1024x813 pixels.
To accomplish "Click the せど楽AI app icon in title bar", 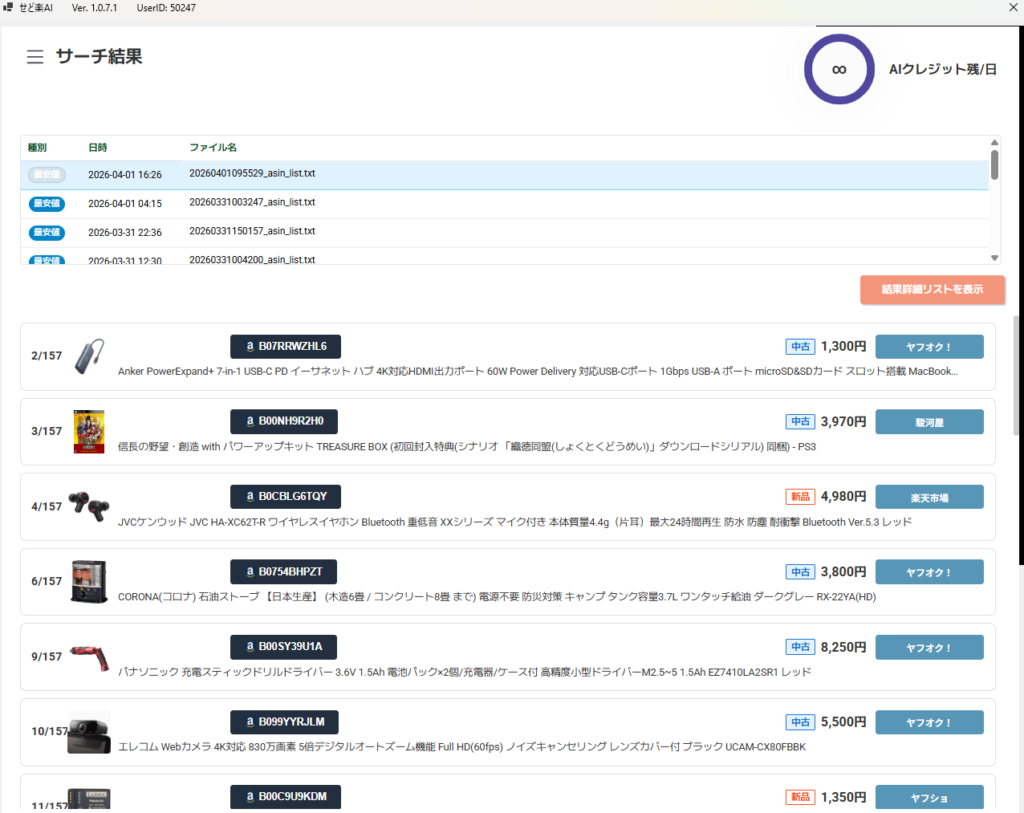I will (9, 8).
